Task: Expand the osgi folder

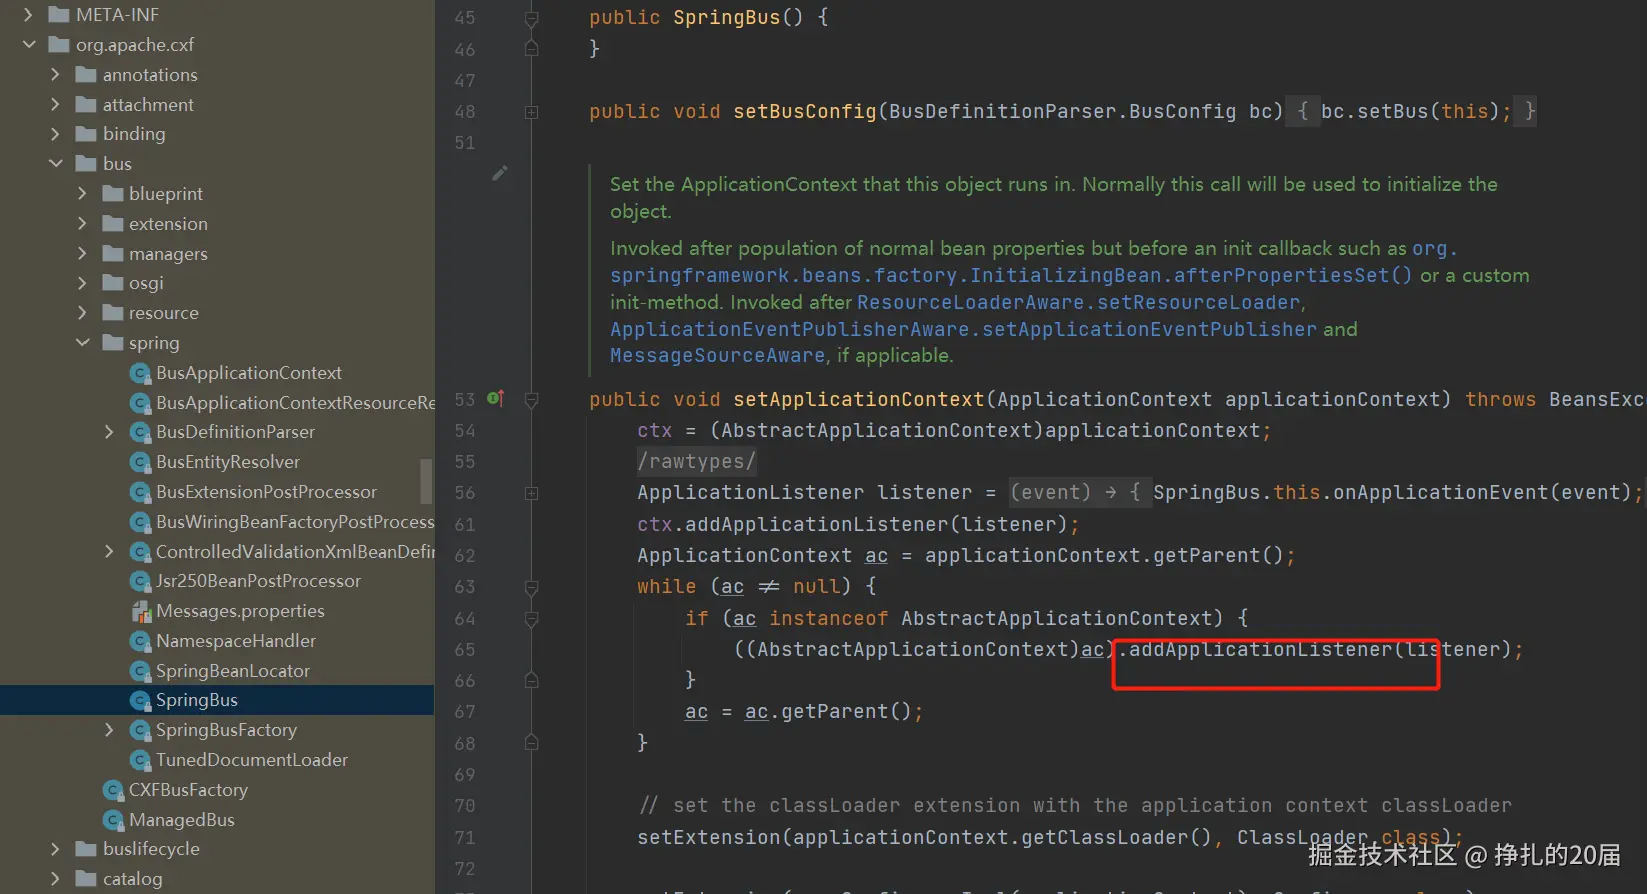Action: click(82, 284)
